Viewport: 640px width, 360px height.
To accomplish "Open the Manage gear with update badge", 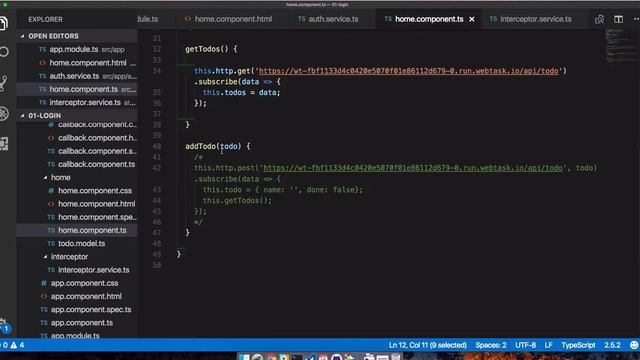I will click(x=5, y=325).
